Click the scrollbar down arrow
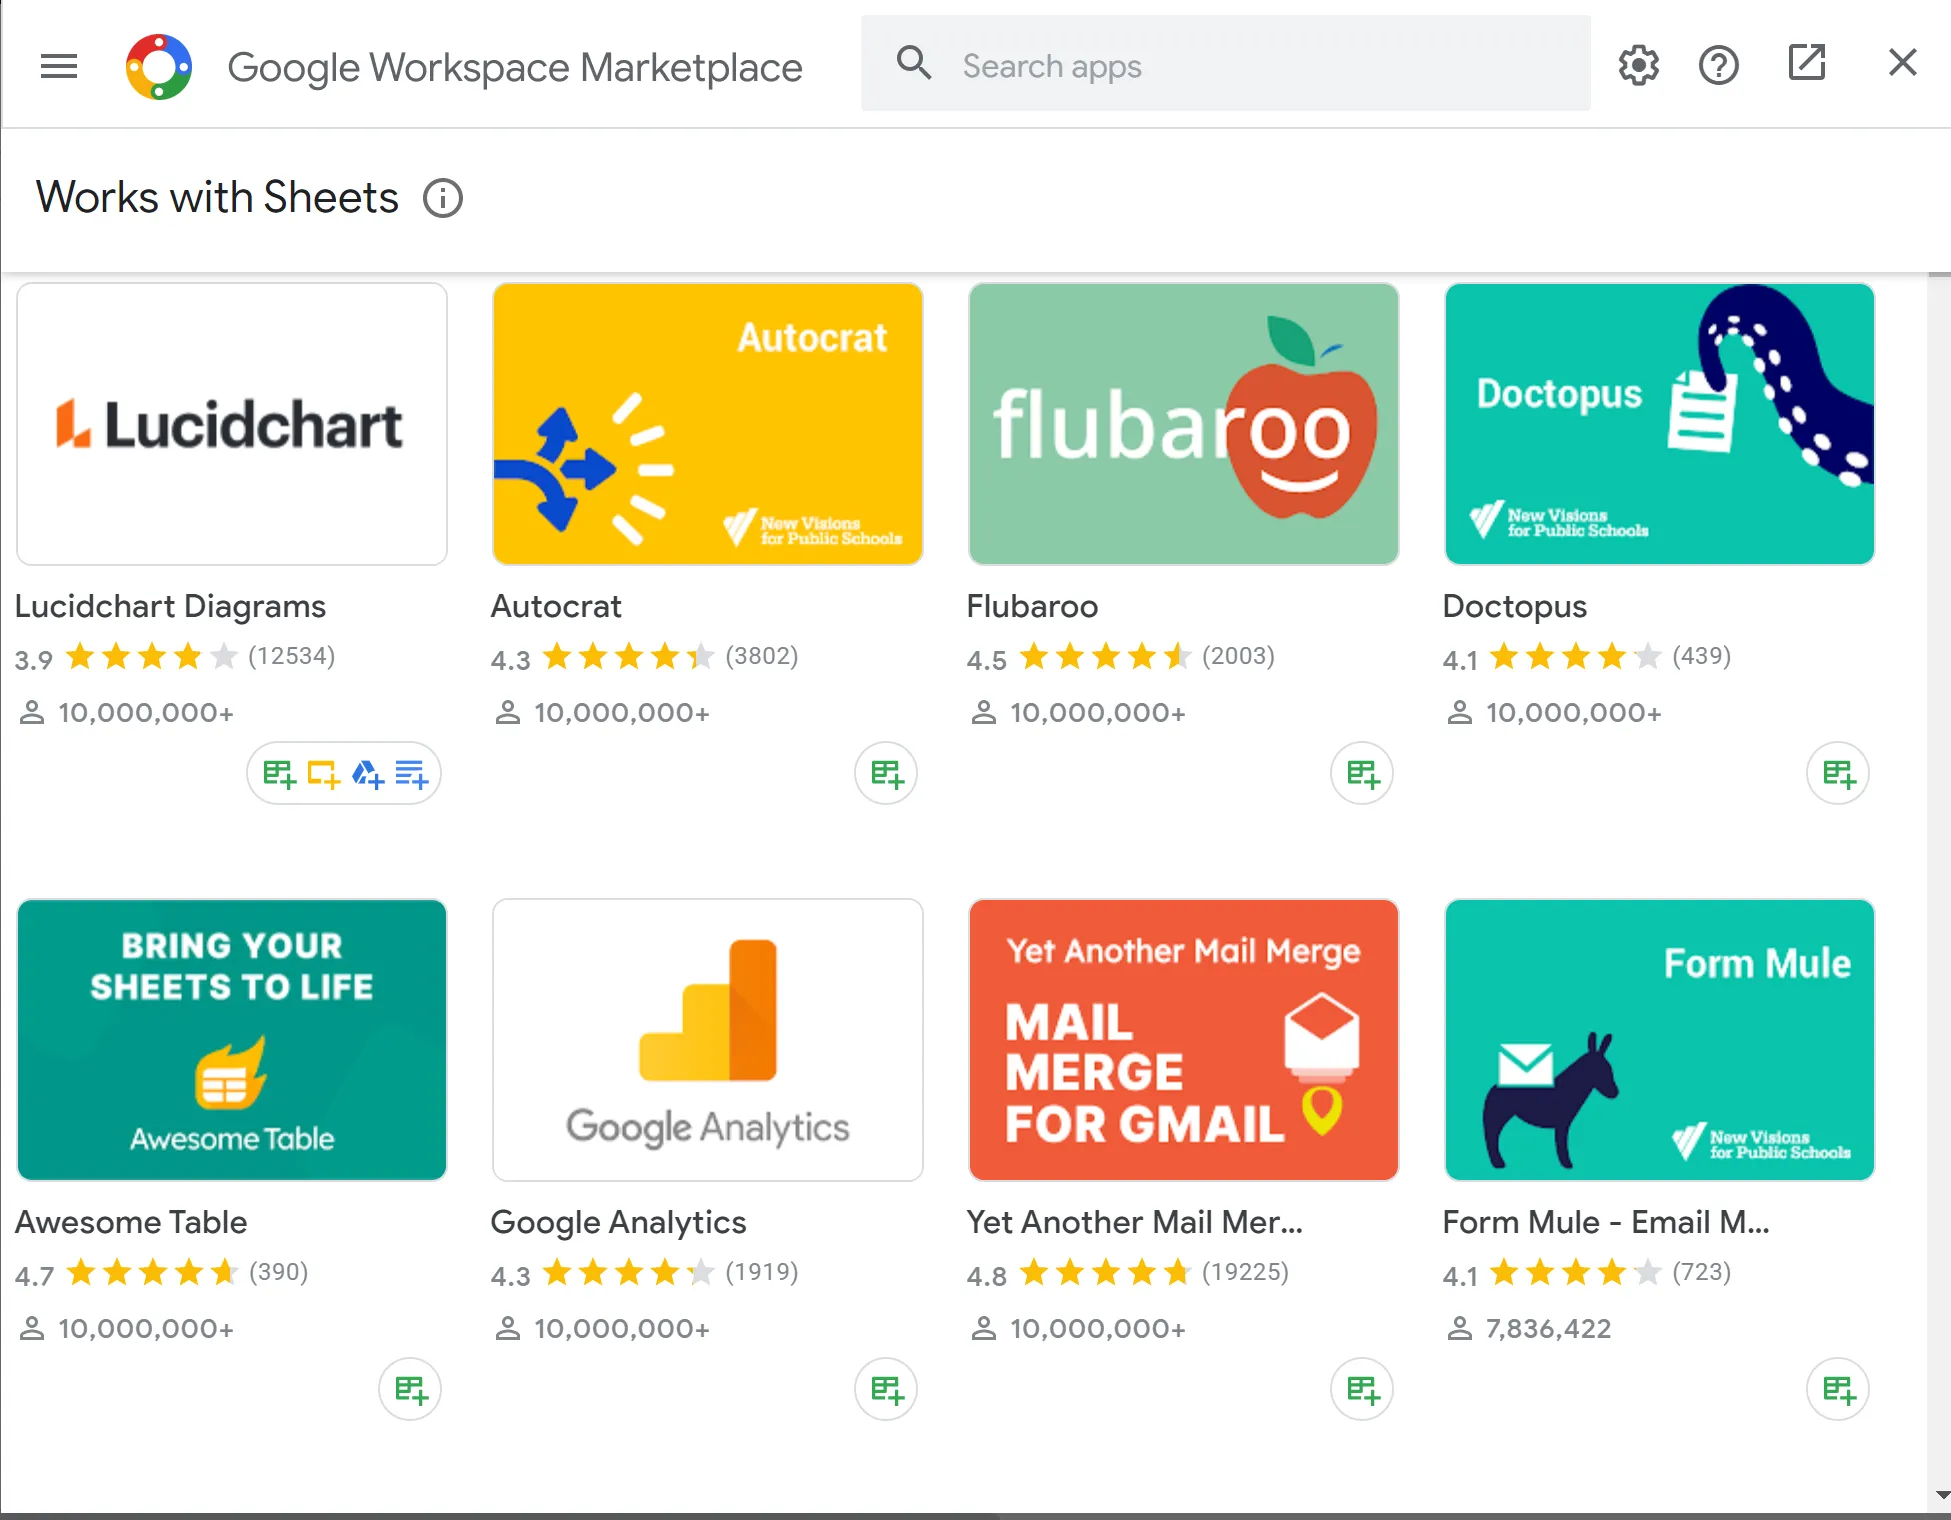This screenshot has width=1951, height=1520. (1941, 1496)
